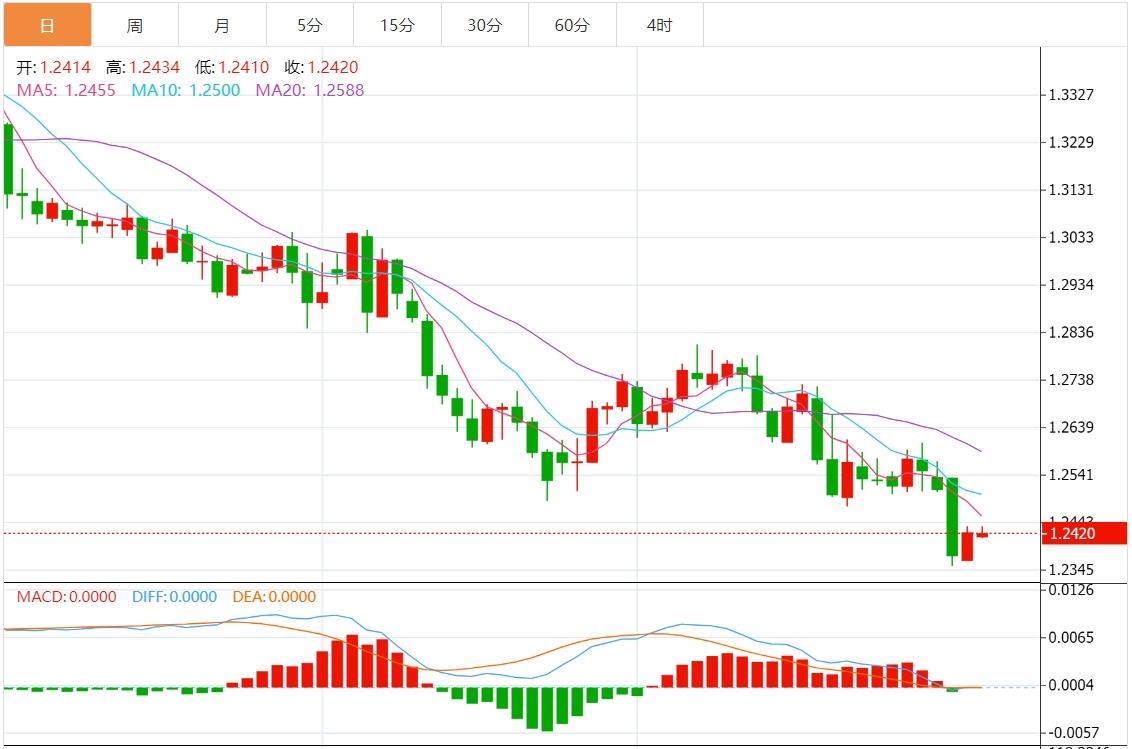Click the 低: 1.2410 low price text
The width and height of the screenshot is (1132, 749).
tap(232, 68)
